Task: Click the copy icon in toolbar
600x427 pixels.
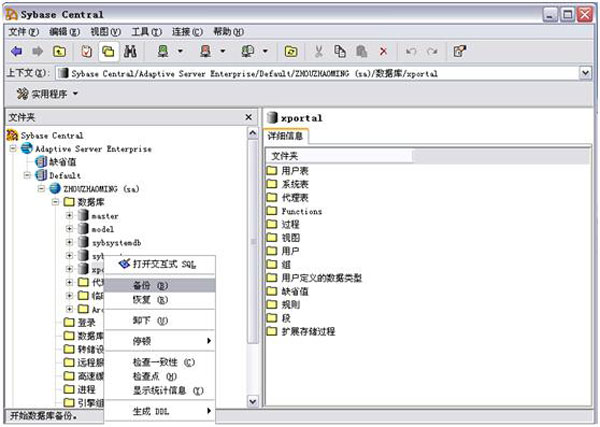Action: pos(340,51)
